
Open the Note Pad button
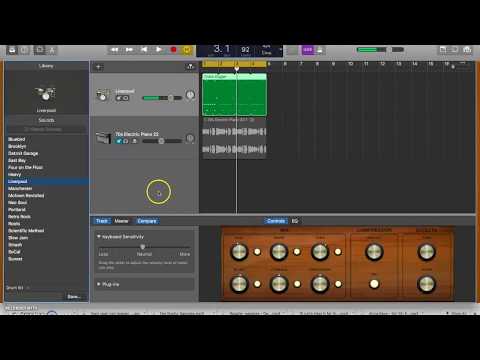click(x=443, y=50)
